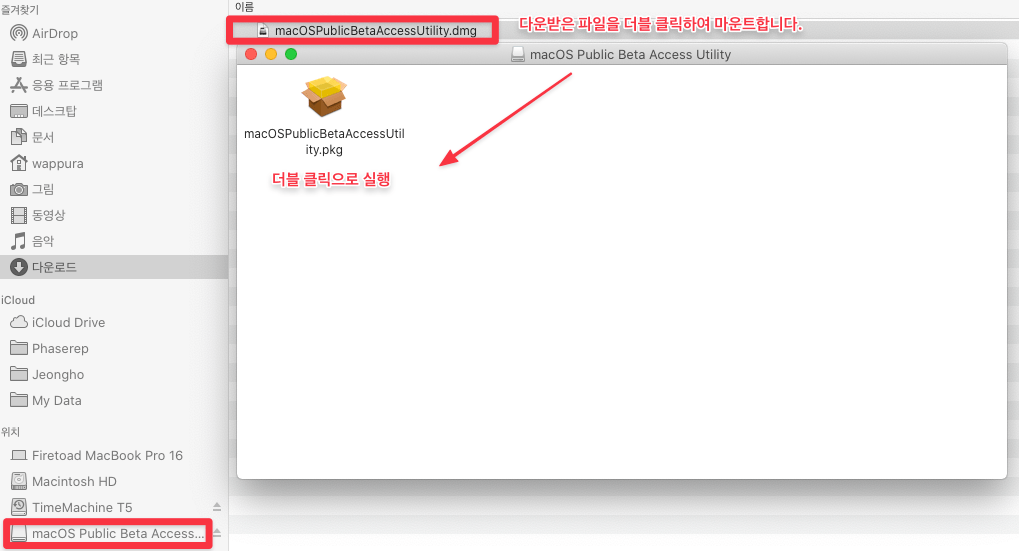1019x551 pixels.
Task: Click the music note icon beside 음악
Action: 19,241
